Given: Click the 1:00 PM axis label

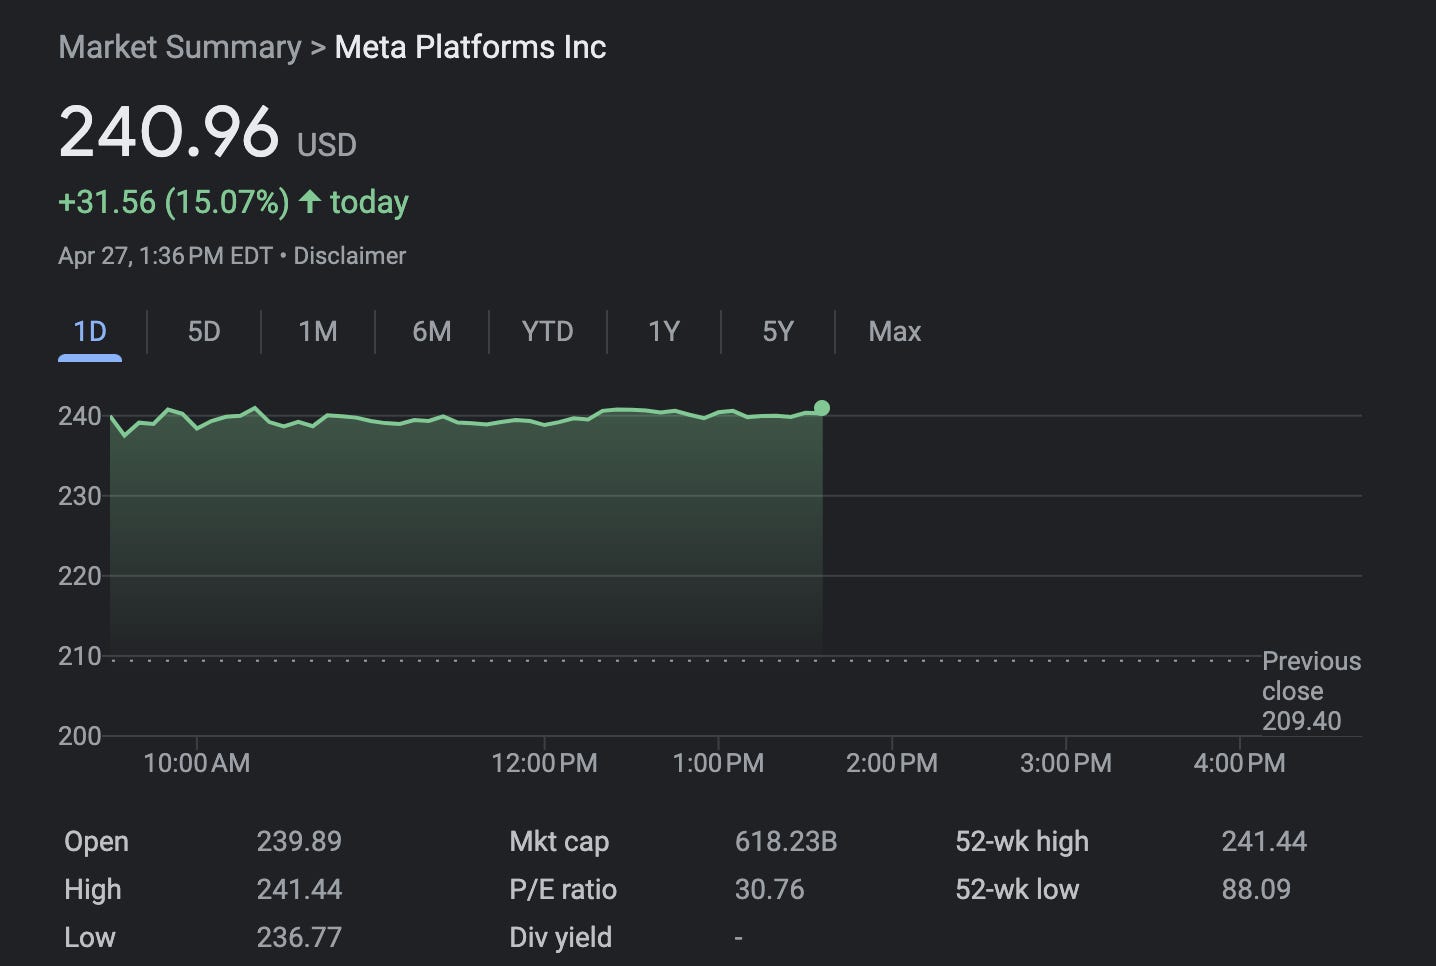Looking at the screenshot, I should 718,763.
